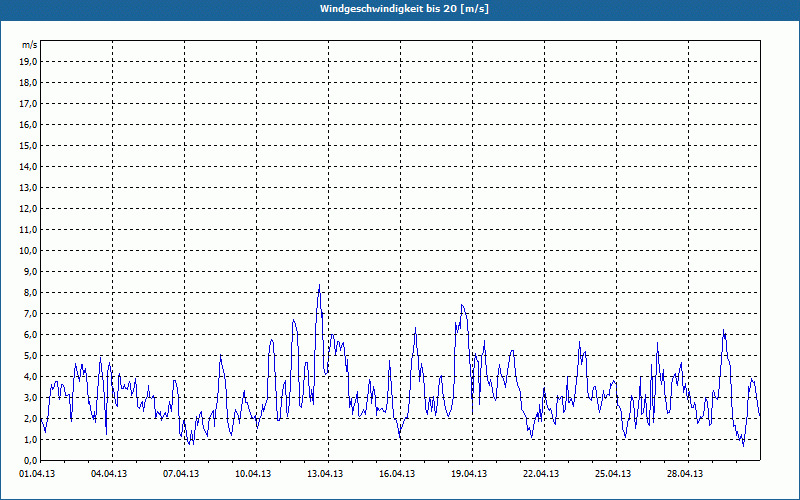Image resolution: width=800 pixels, height=500 pixels.
Task: Click the 11,0 y-axis label
Action: click(28, 230)
